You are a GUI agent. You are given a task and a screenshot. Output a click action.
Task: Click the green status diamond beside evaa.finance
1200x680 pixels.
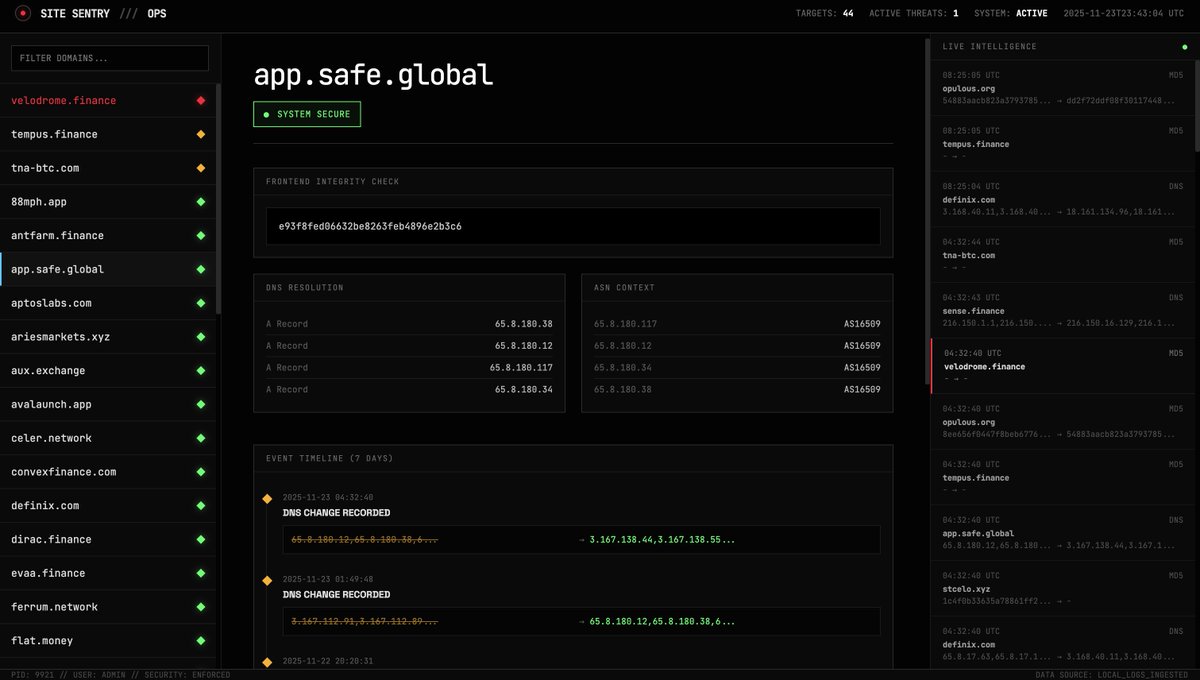click(x=201, y=574)
